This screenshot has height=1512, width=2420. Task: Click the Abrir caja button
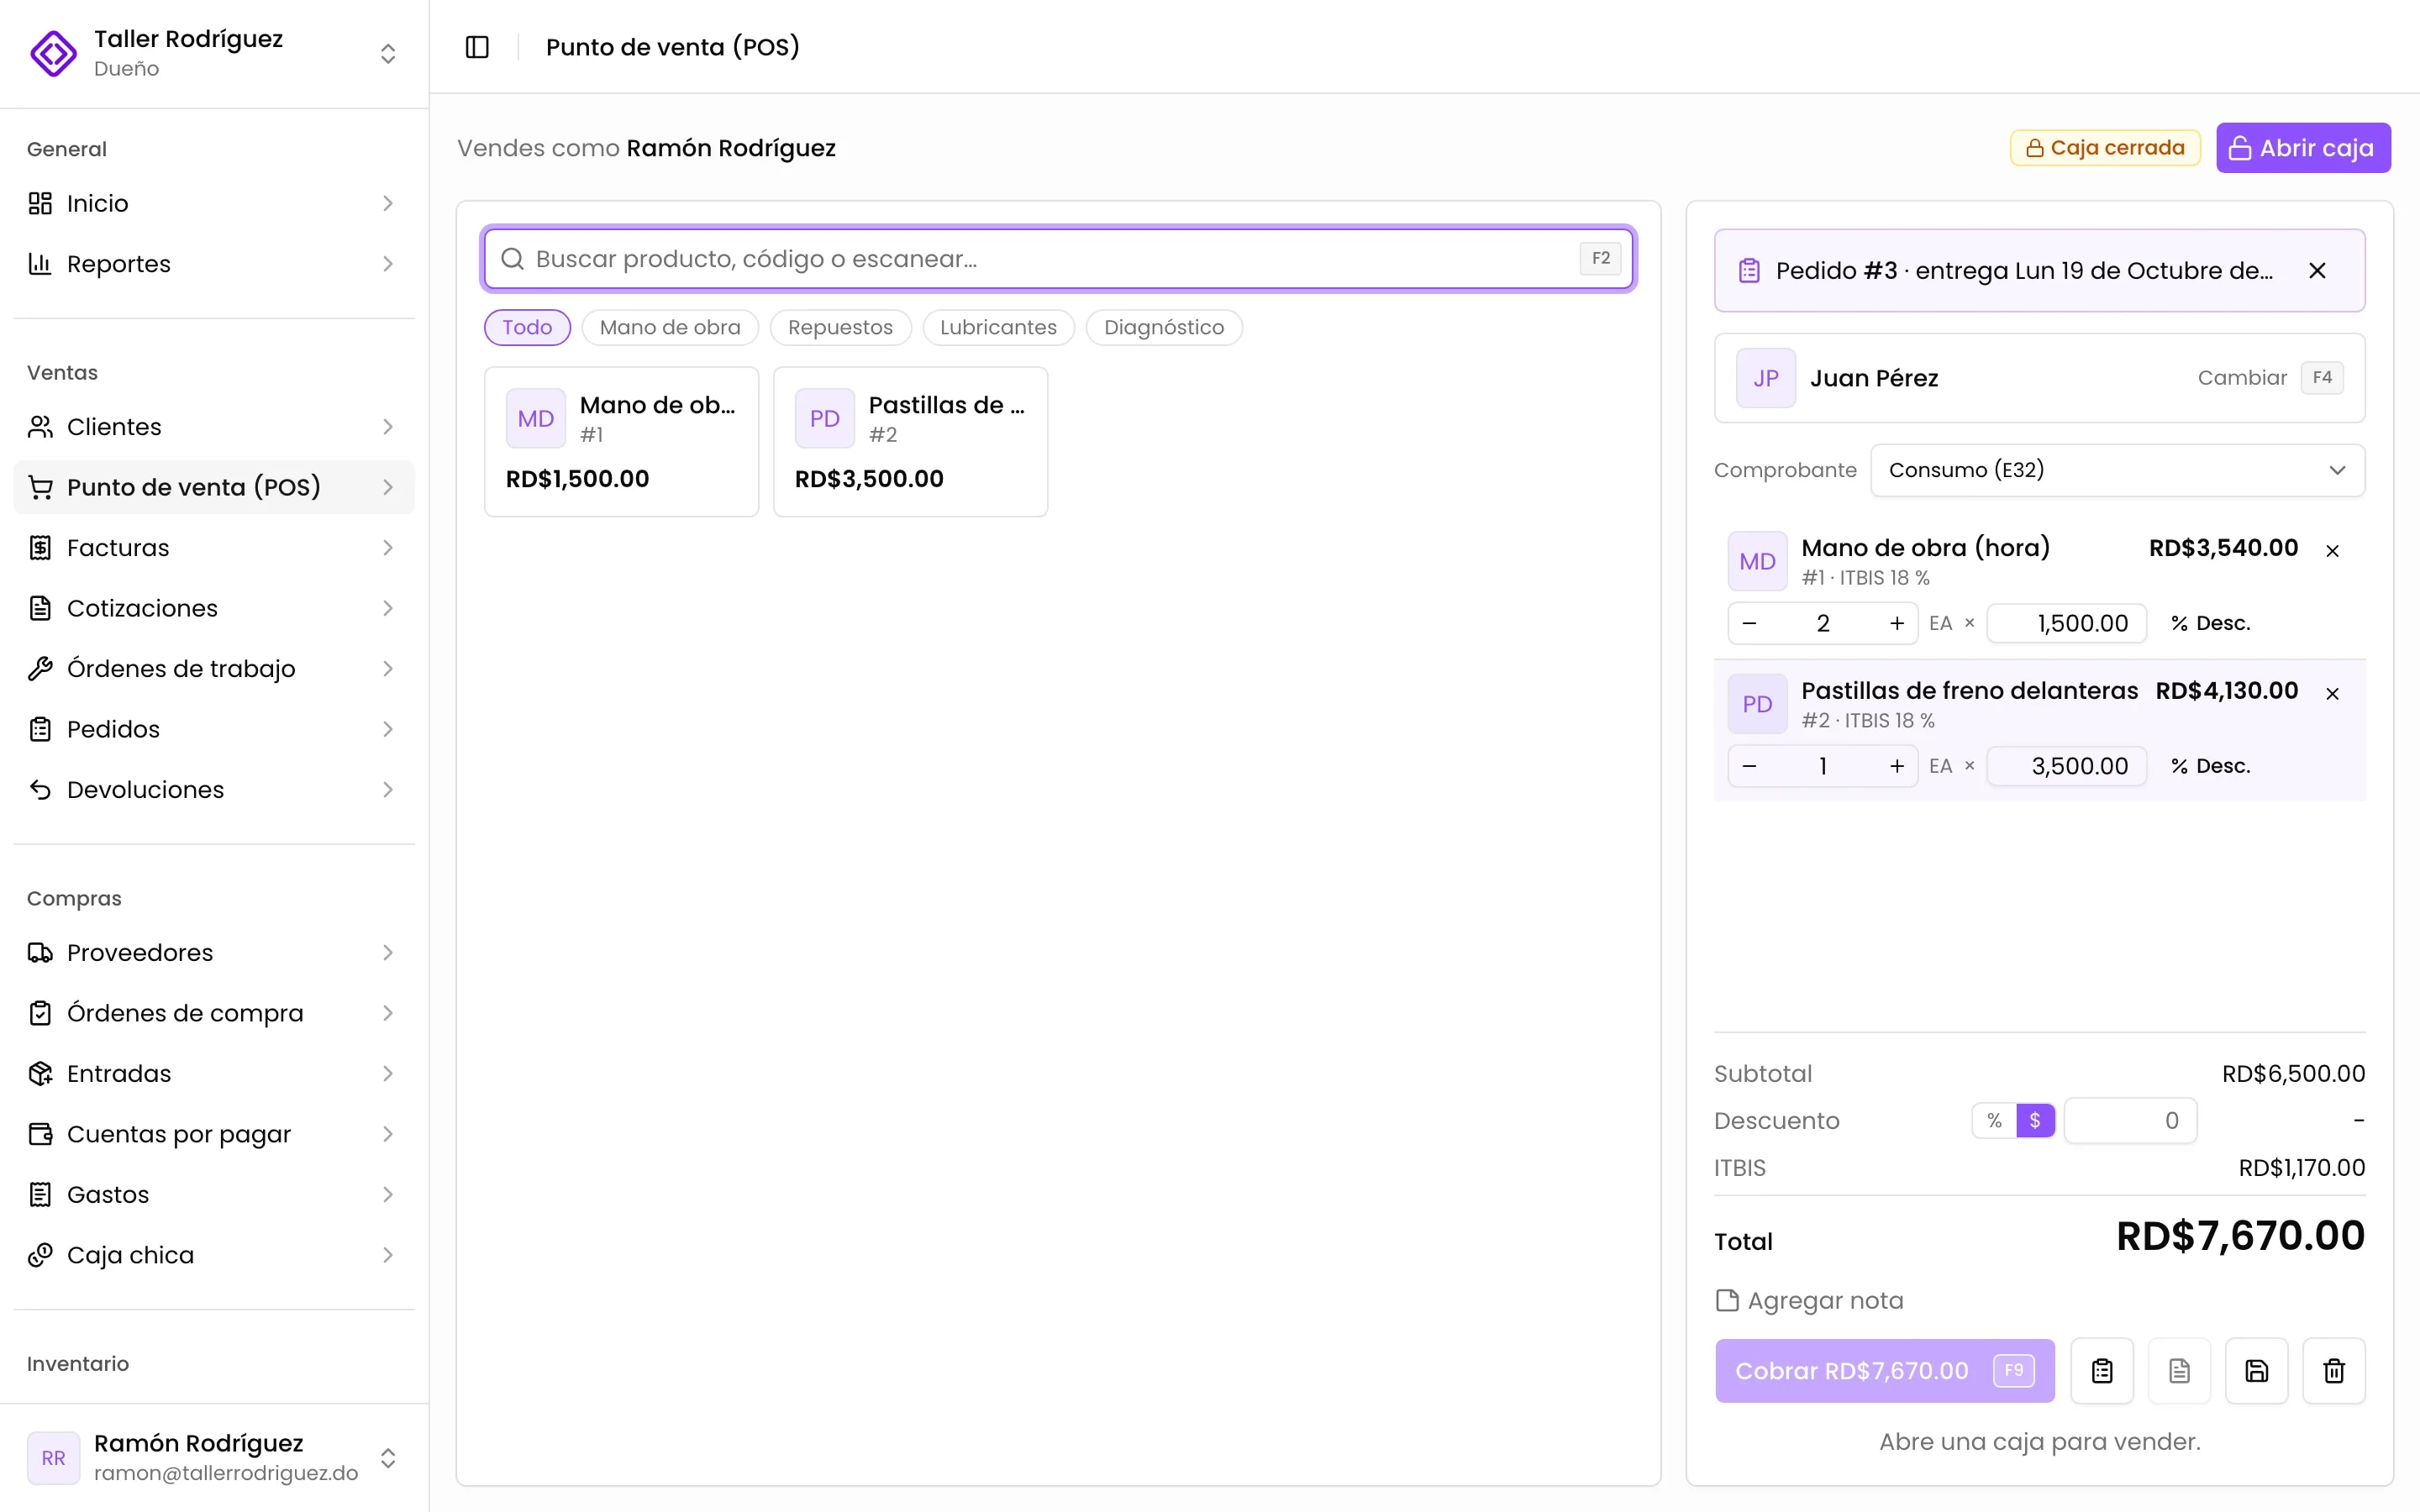[x=2303, y=148]
